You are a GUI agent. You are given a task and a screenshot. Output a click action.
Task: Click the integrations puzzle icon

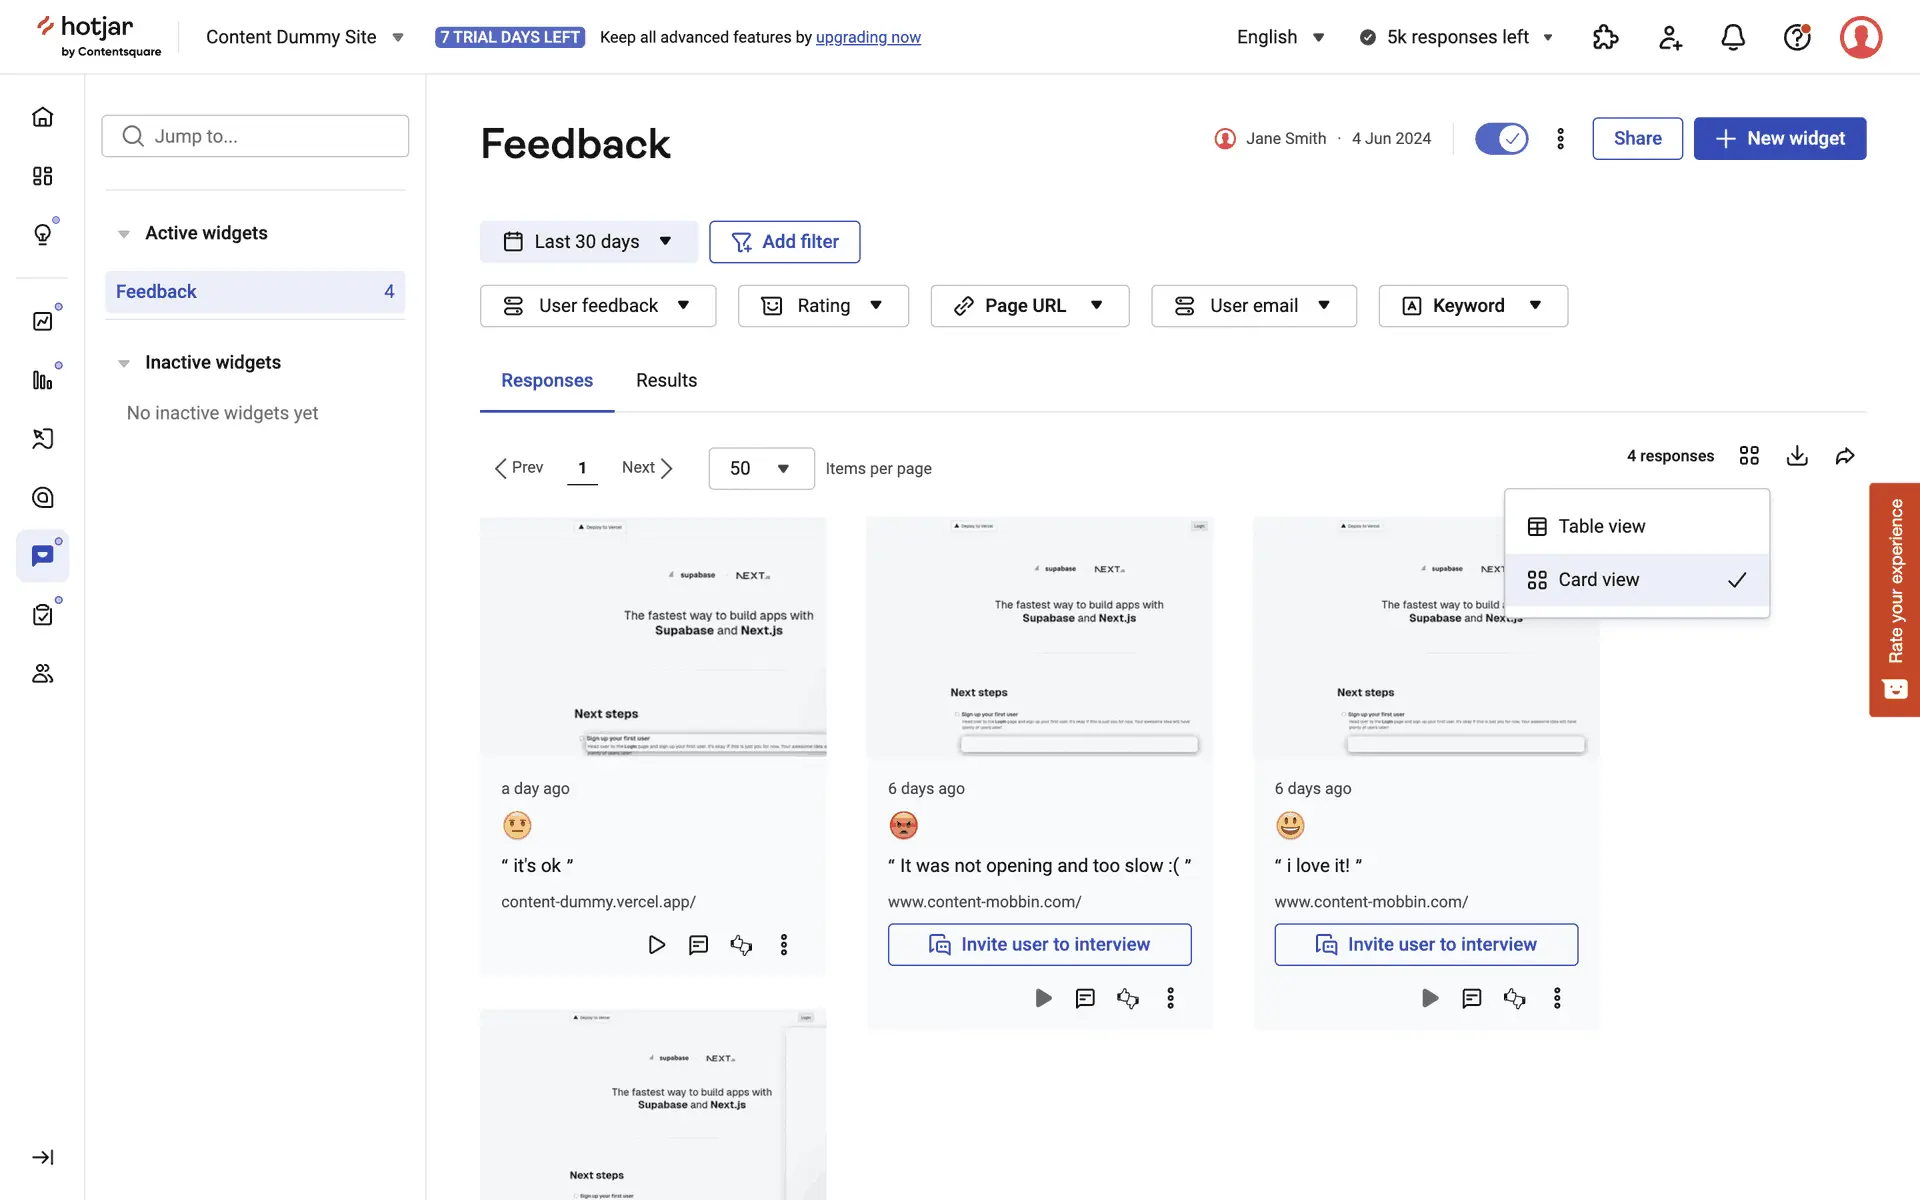click(x=1605, y=37)
